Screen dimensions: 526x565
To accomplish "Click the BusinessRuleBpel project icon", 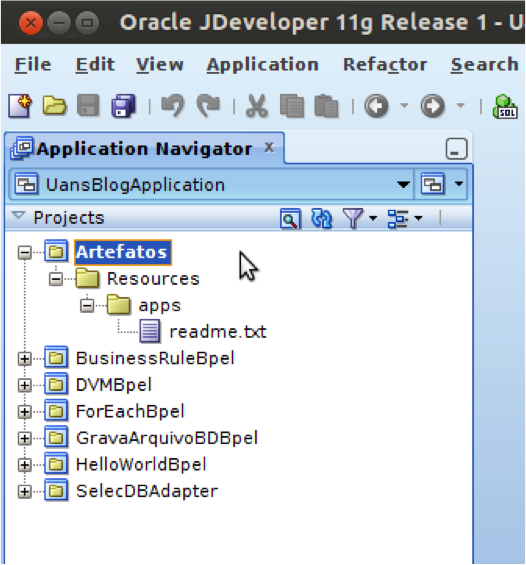I will tap(56, 357).
